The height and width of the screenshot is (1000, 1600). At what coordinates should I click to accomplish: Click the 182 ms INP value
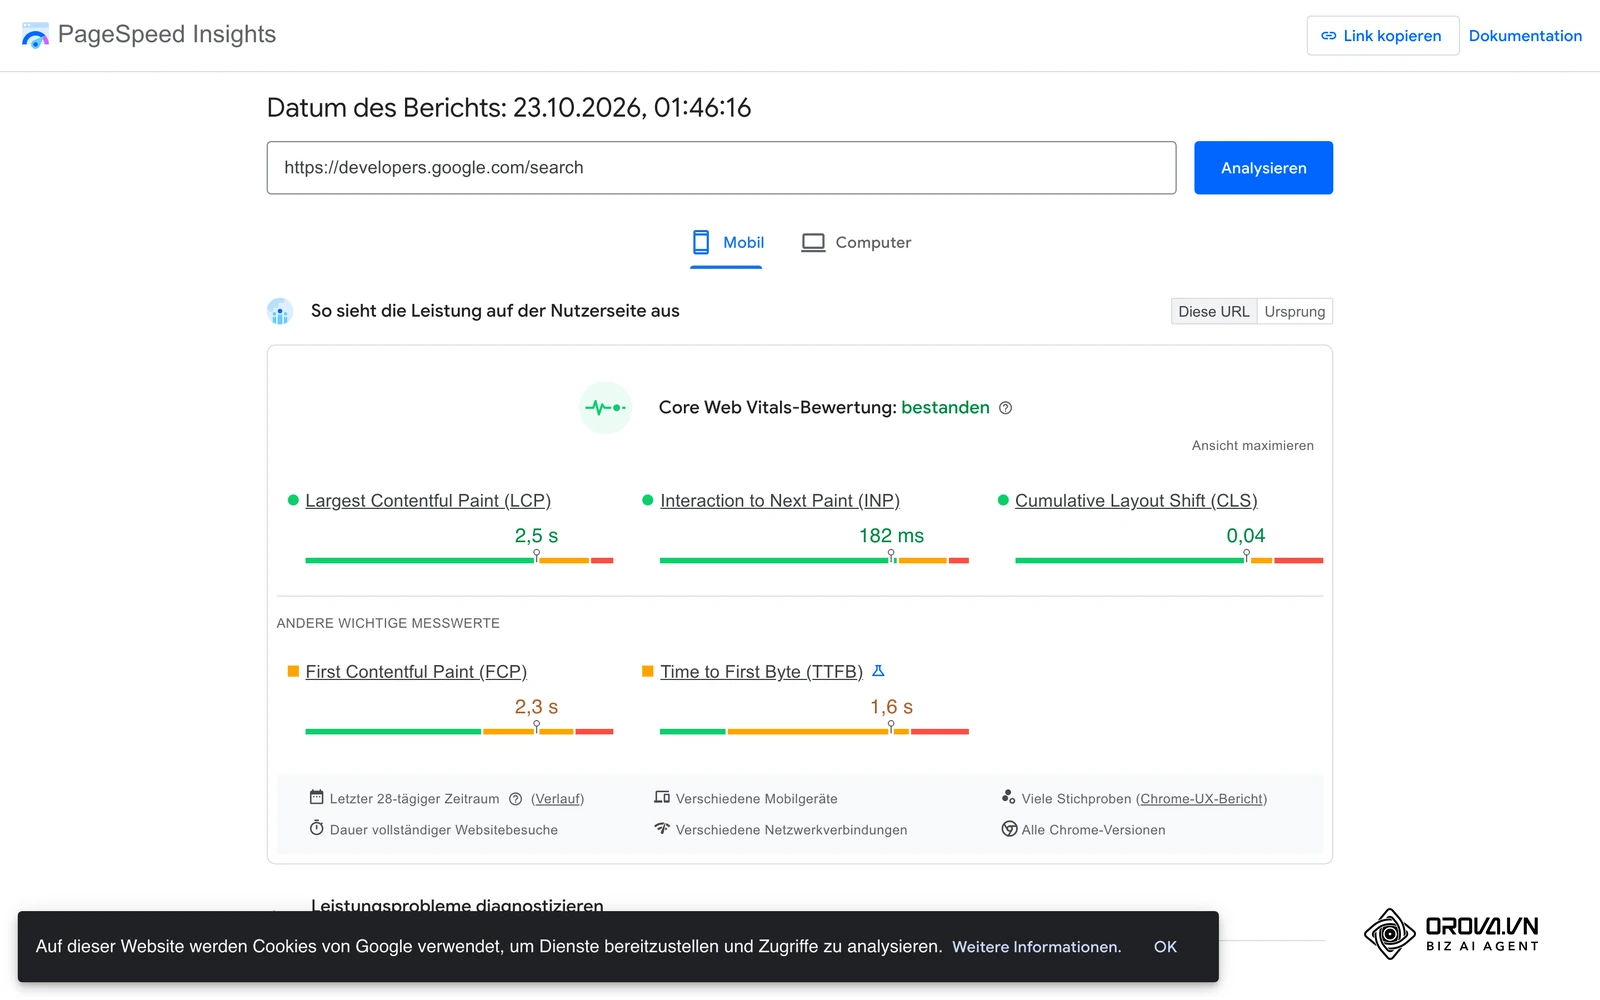pyautogui.click(x=891, y=536)
